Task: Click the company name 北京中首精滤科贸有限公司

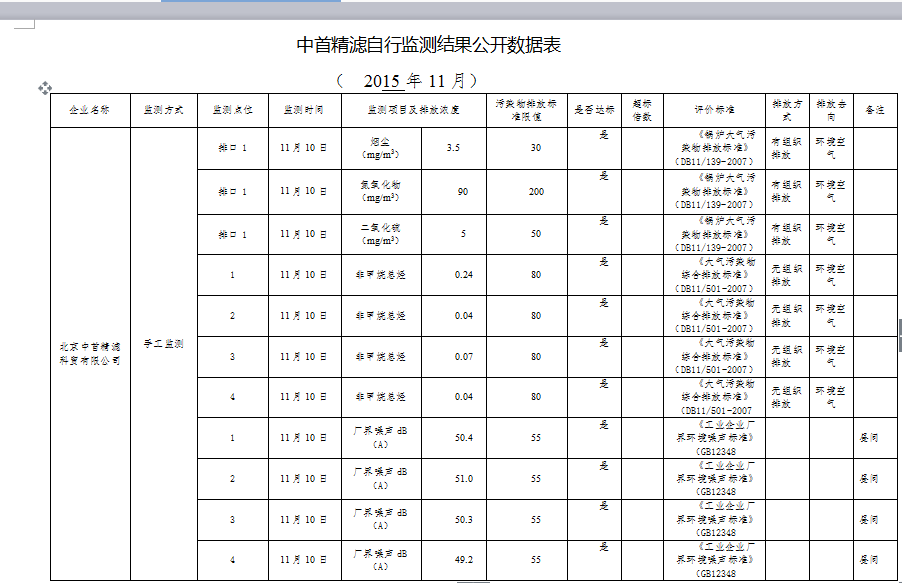Action: (x=90, y=354)
